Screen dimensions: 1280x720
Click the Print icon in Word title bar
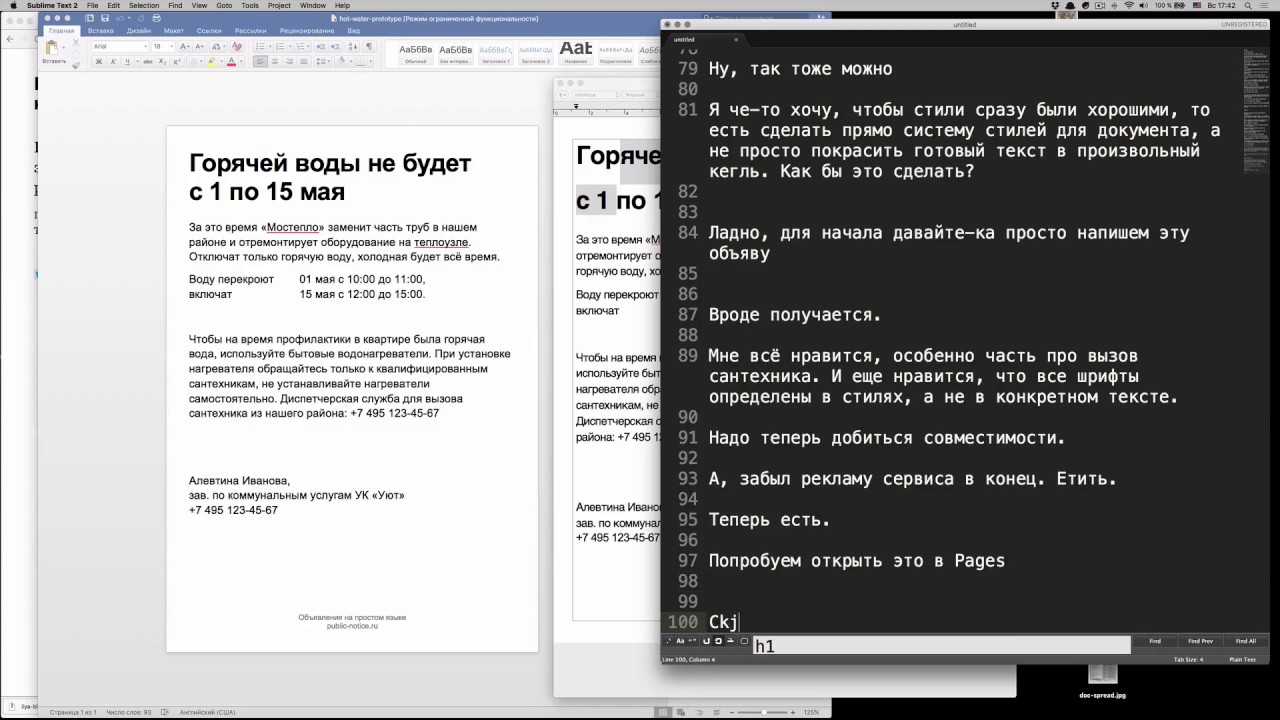pos(156,18)
